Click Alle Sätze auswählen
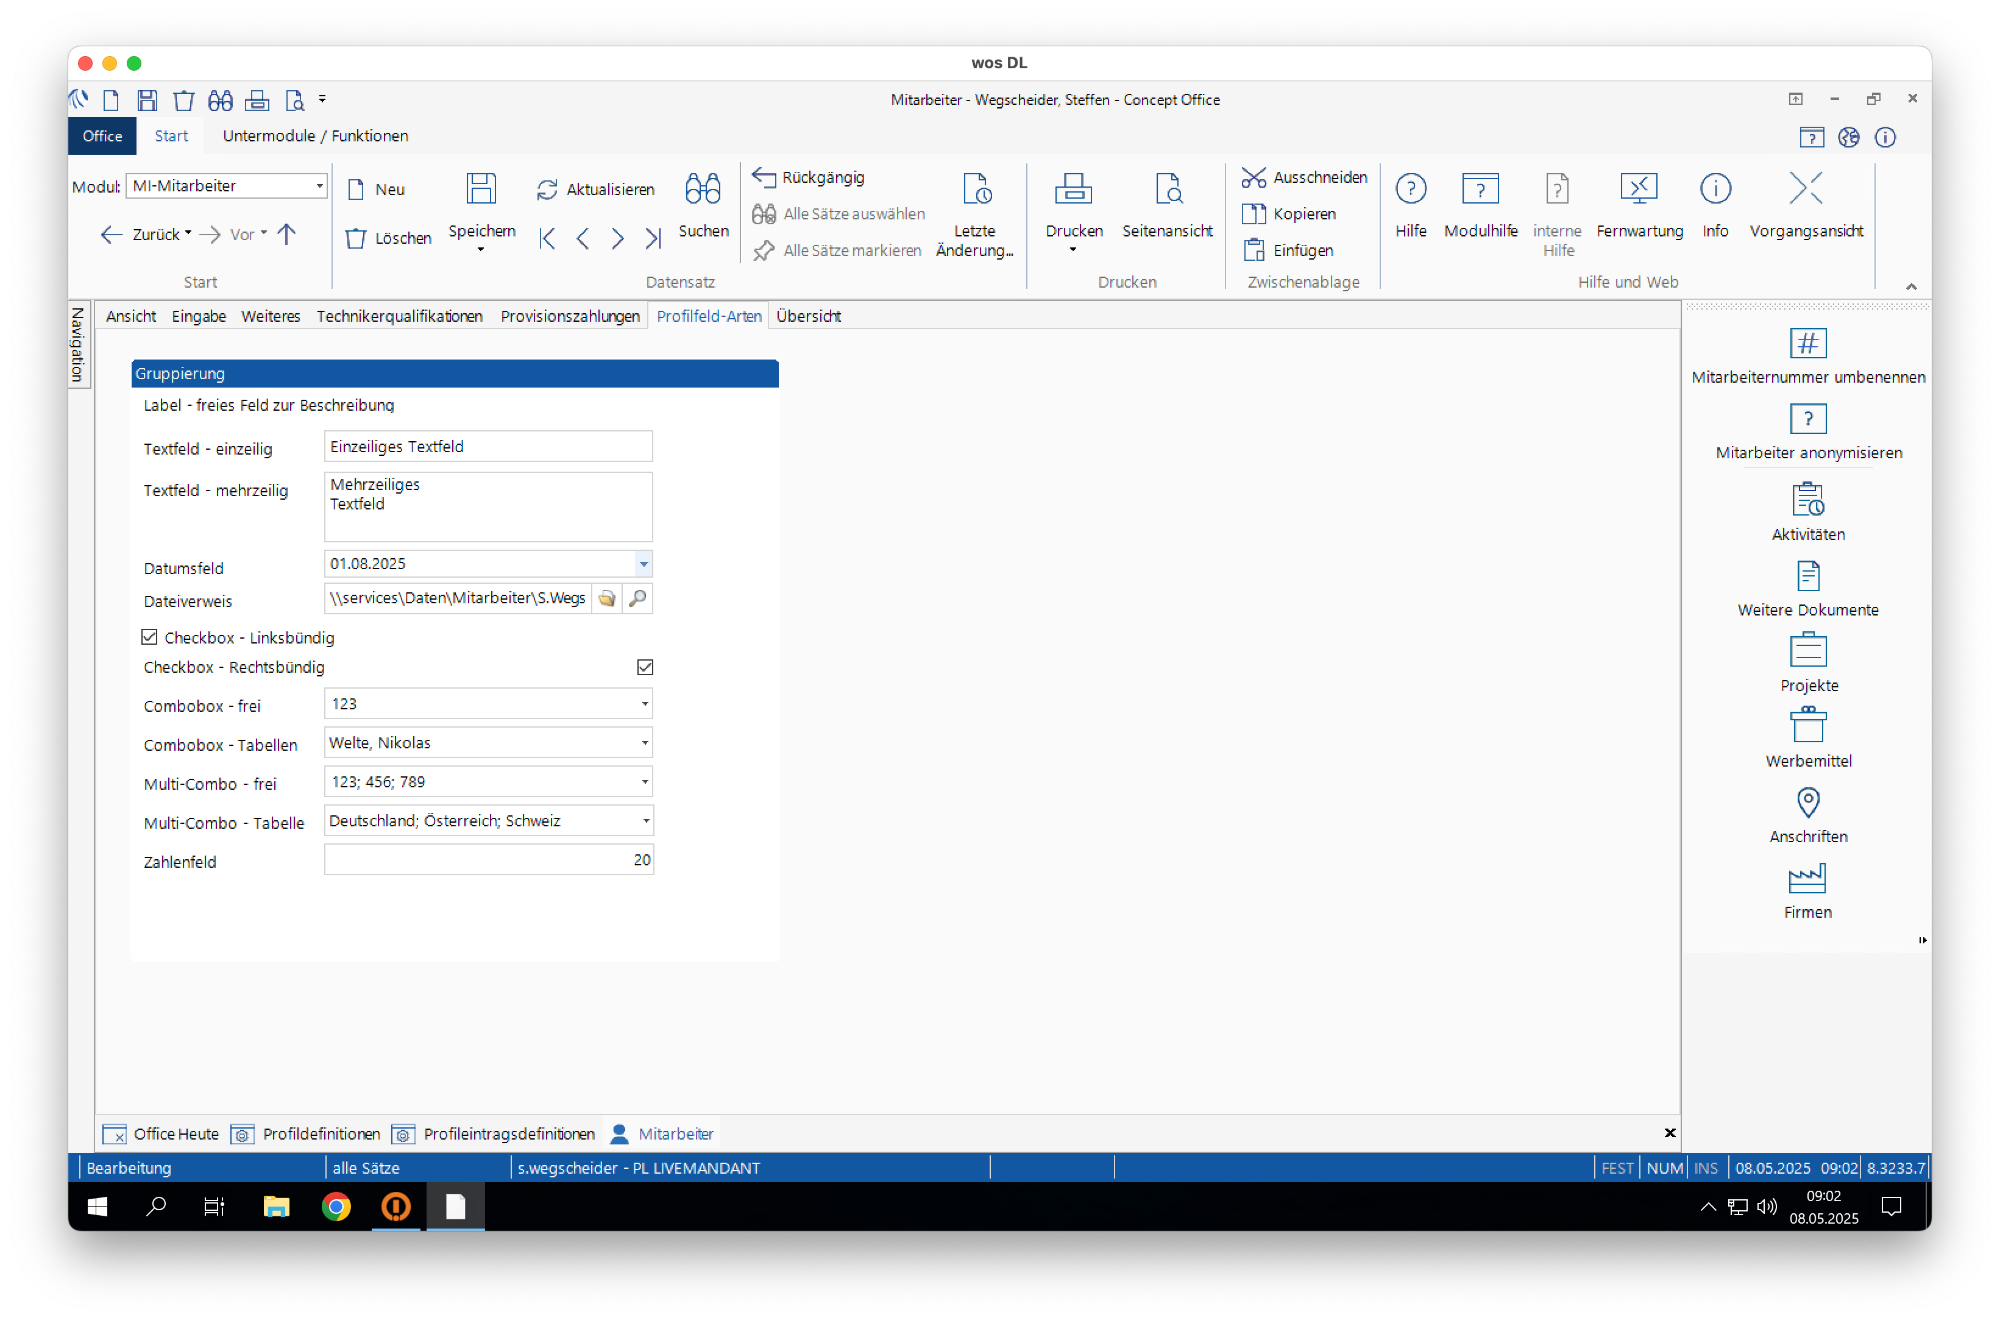The height and width of the screenshot is (1321, 2000). [839, 214]
